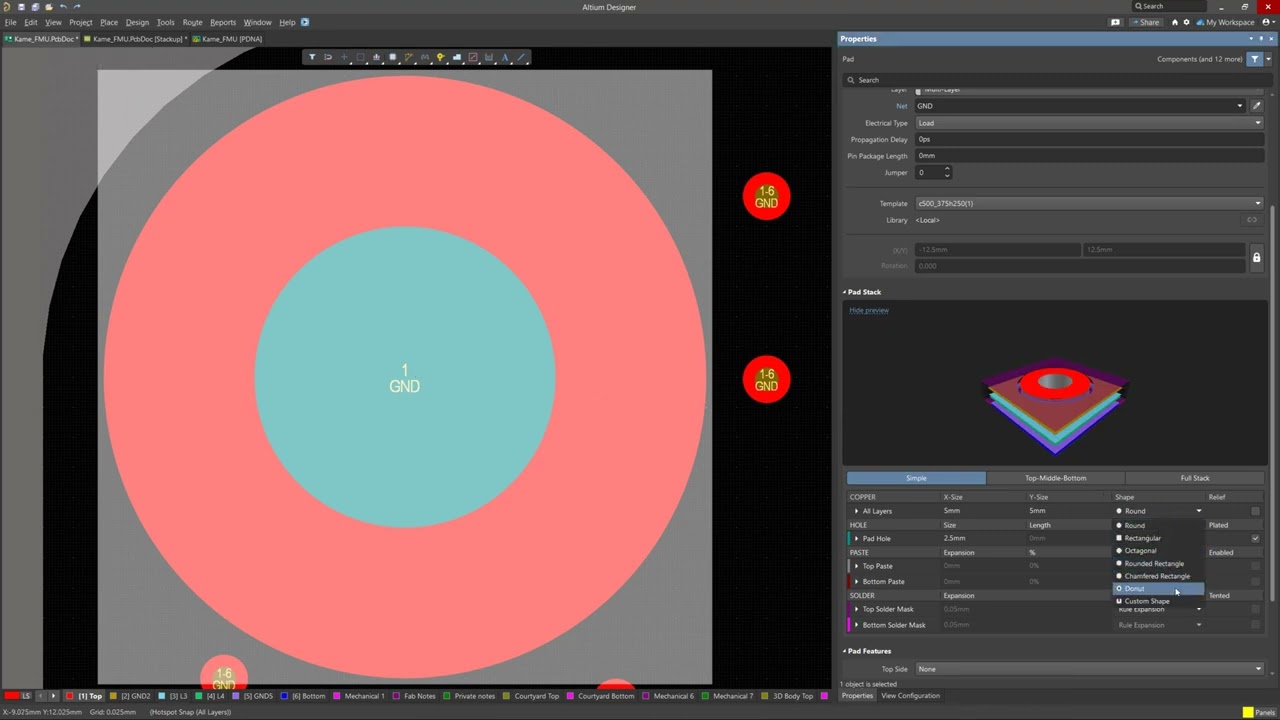The width and height of the screenshot is (1280, 720).
Task: Expand the Pad Hole row
Action: pyautogui.click(x=856, y=538)
